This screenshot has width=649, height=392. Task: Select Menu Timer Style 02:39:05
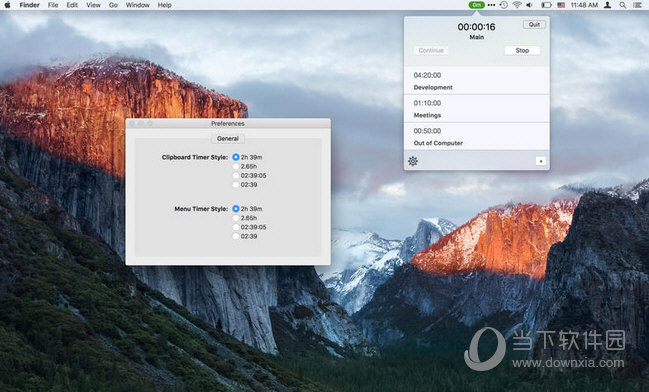coord(236,227)
